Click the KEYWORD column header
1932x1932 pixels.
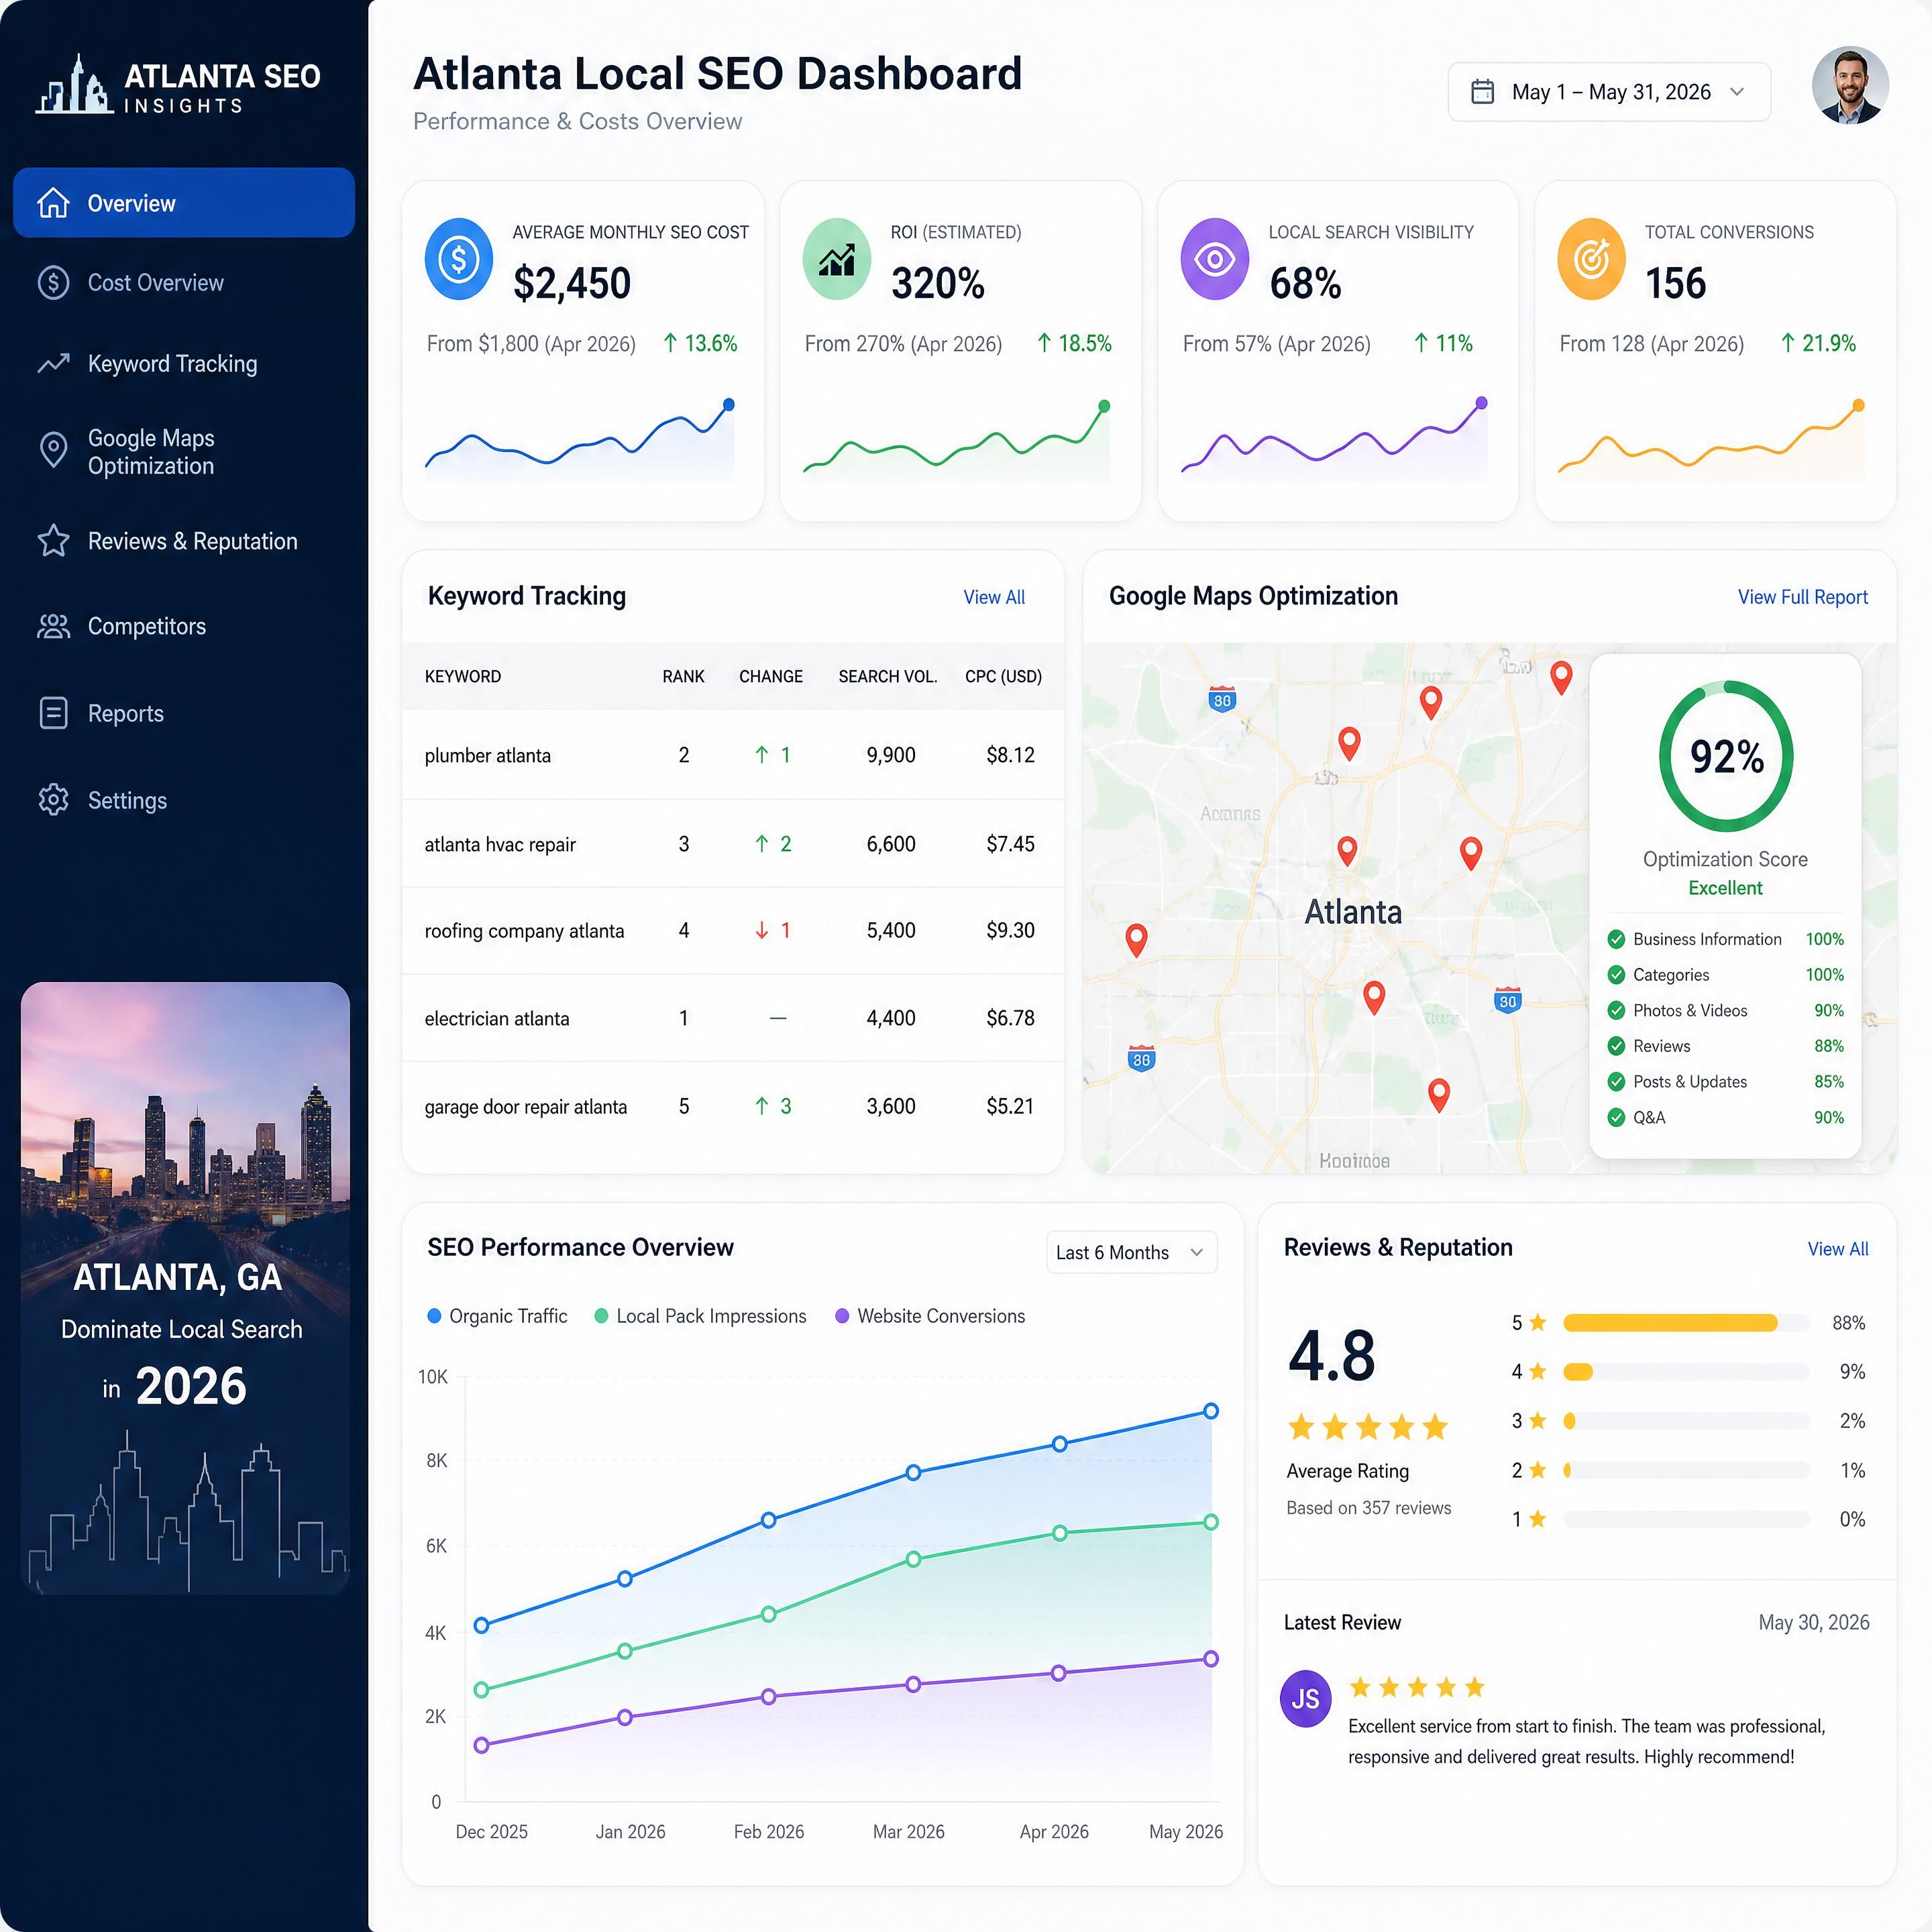tap(463, 676)
